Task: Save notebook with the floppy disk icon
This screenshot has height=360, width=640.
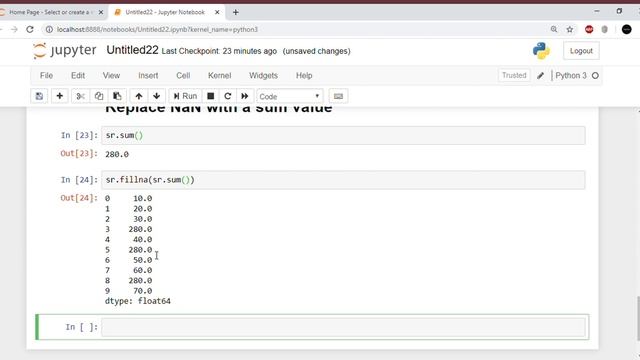Action: tap(39, 96)
